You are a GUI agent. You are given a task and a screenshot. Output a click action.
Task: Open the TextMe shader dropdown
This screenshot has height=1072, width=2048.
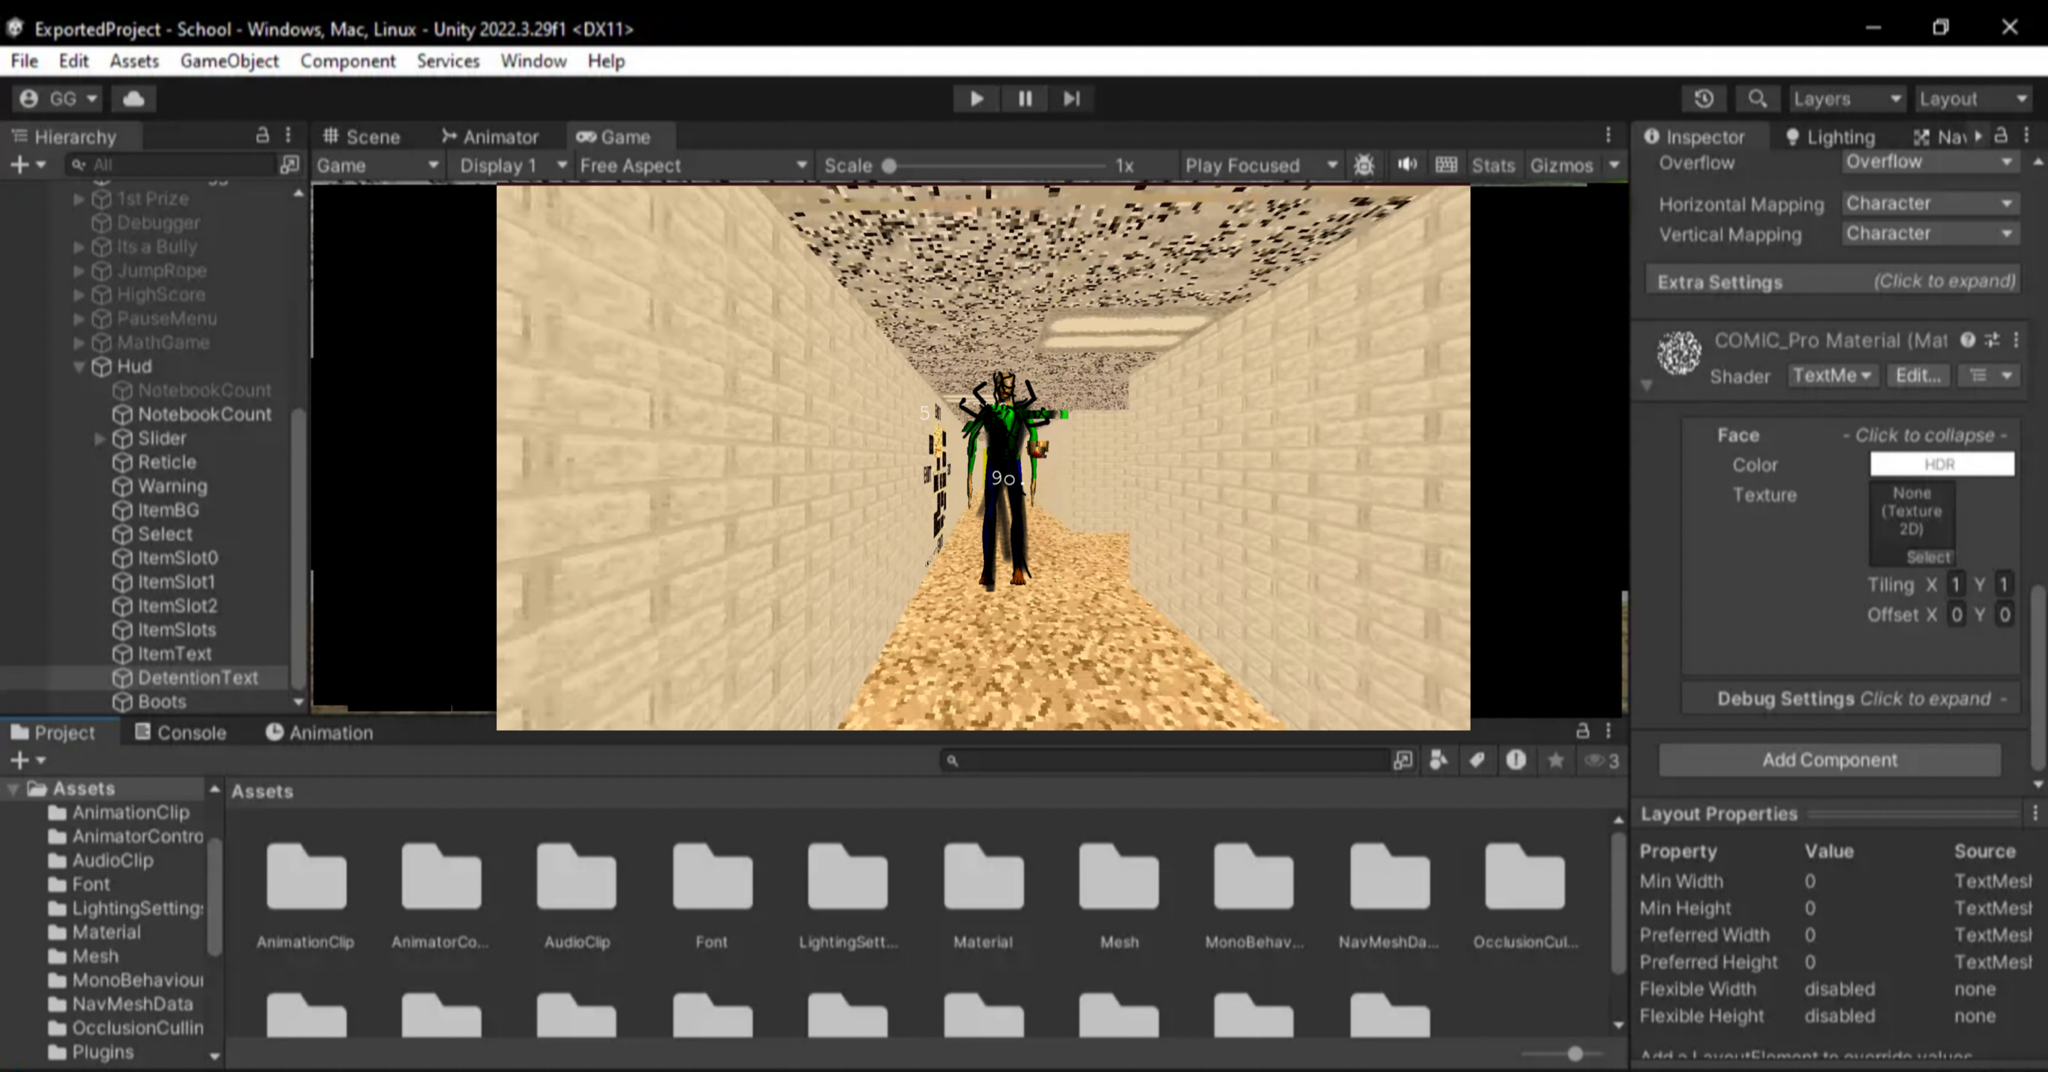[1832, 376]
